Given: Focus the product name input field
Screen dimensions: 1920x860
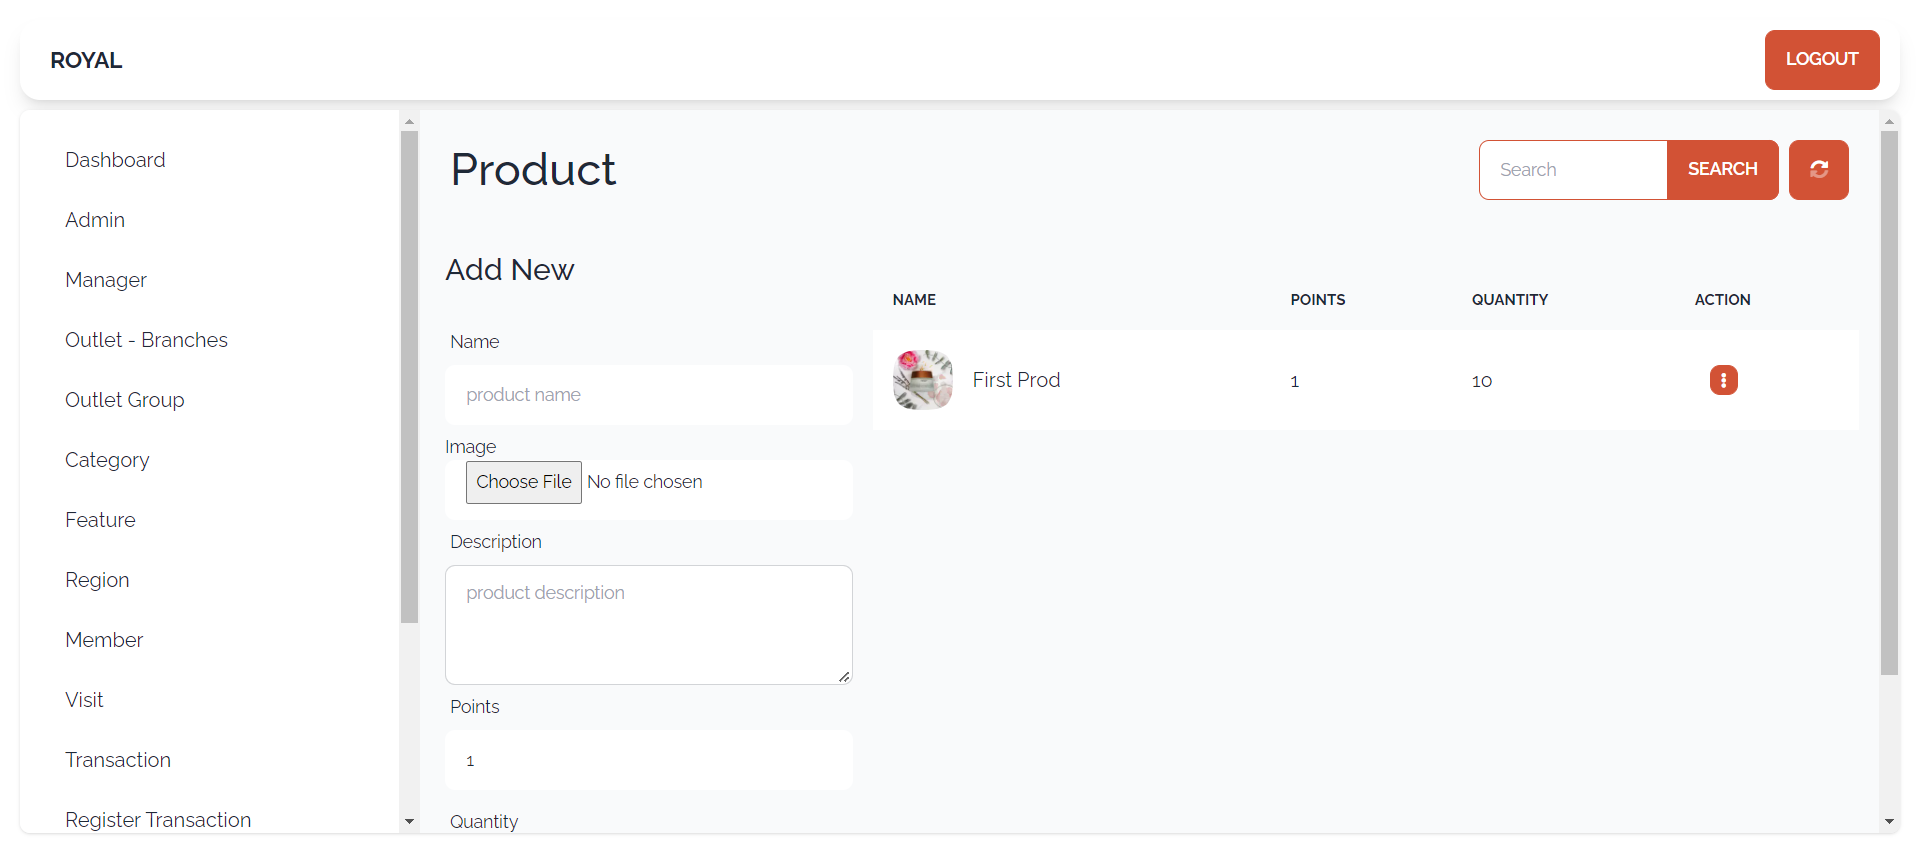Looking at the screenshot, I should pos(649,395).
